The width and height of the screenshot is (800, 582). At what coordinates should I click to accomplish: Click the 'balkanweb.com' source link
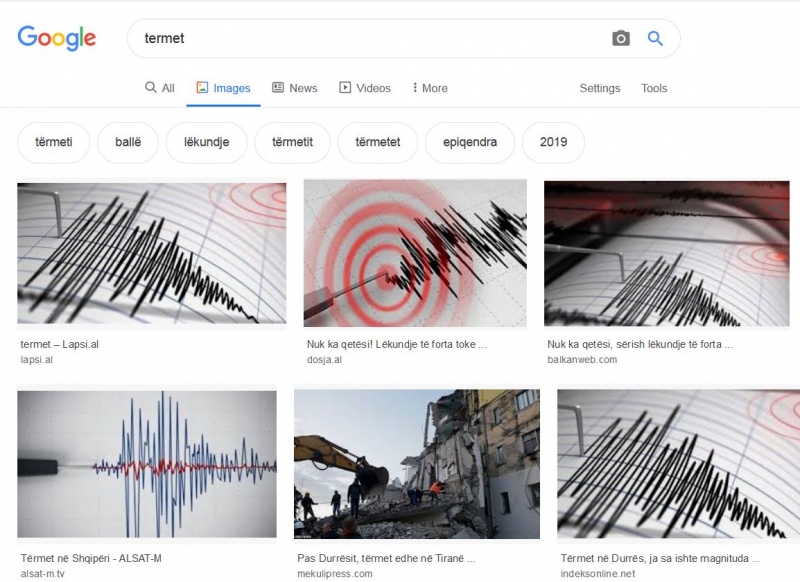click(x=582, y=360)
